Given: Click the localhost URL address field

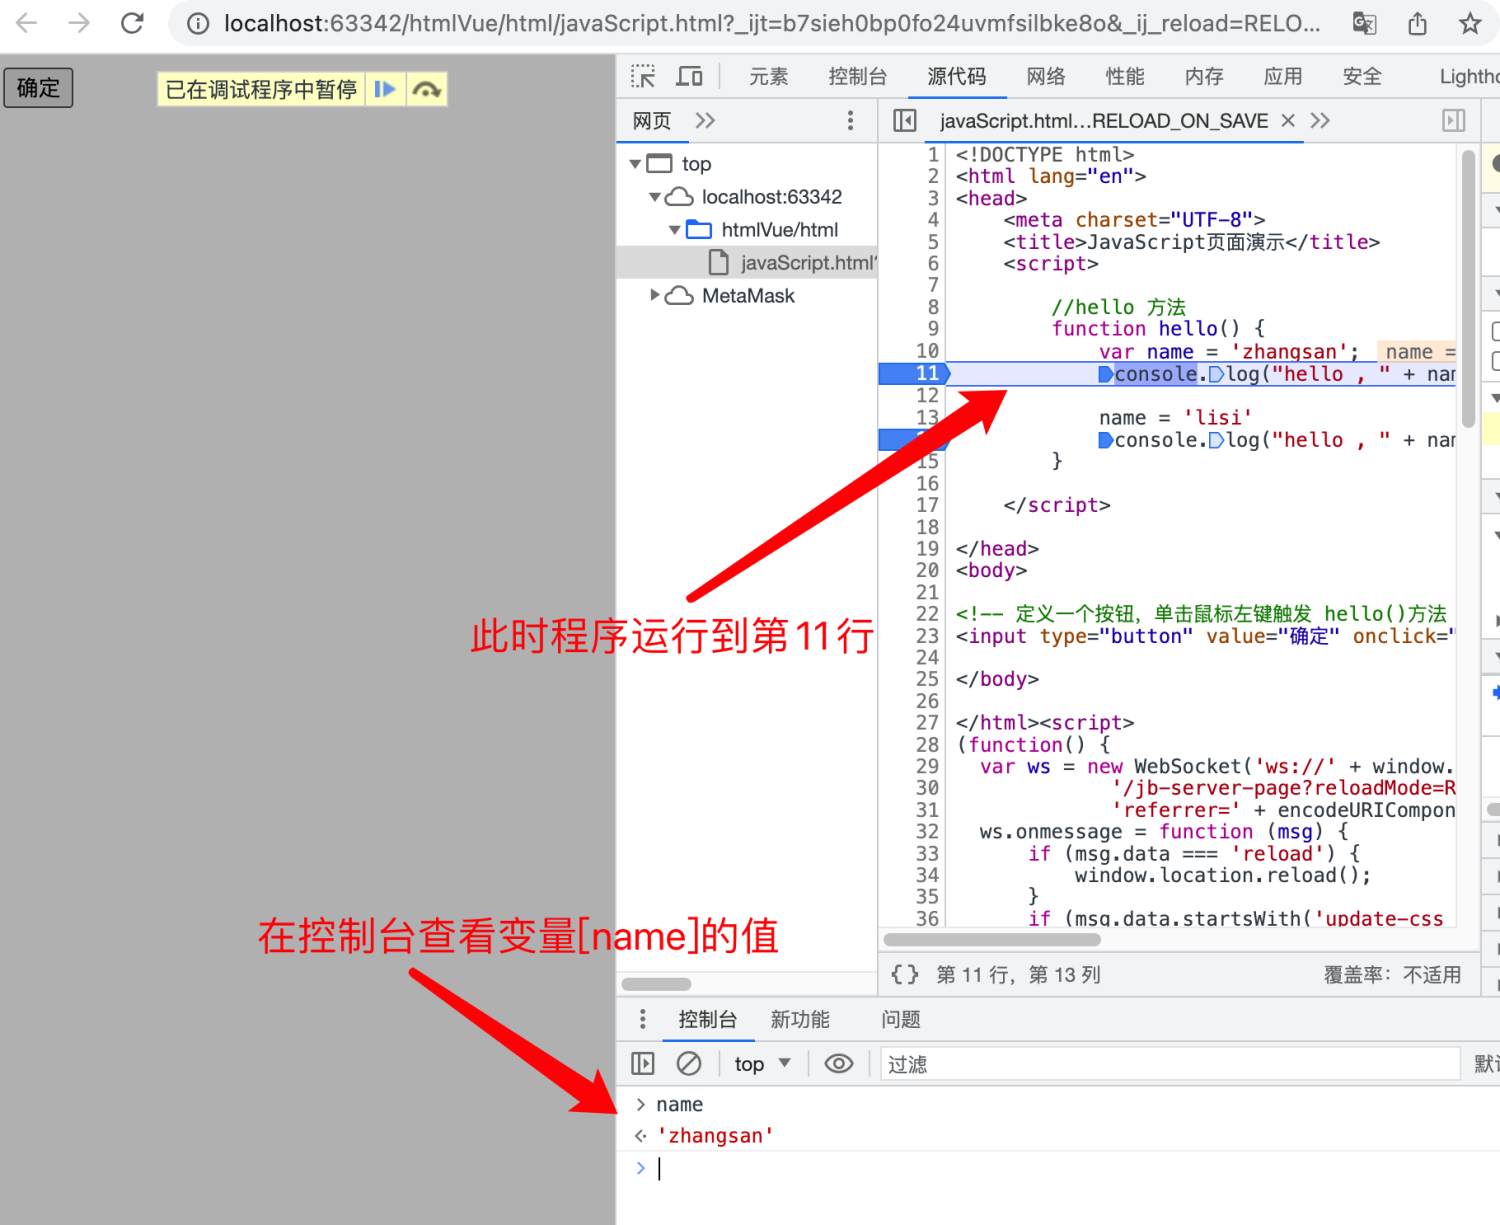Looking at the screenshot, I should (772, 23).
